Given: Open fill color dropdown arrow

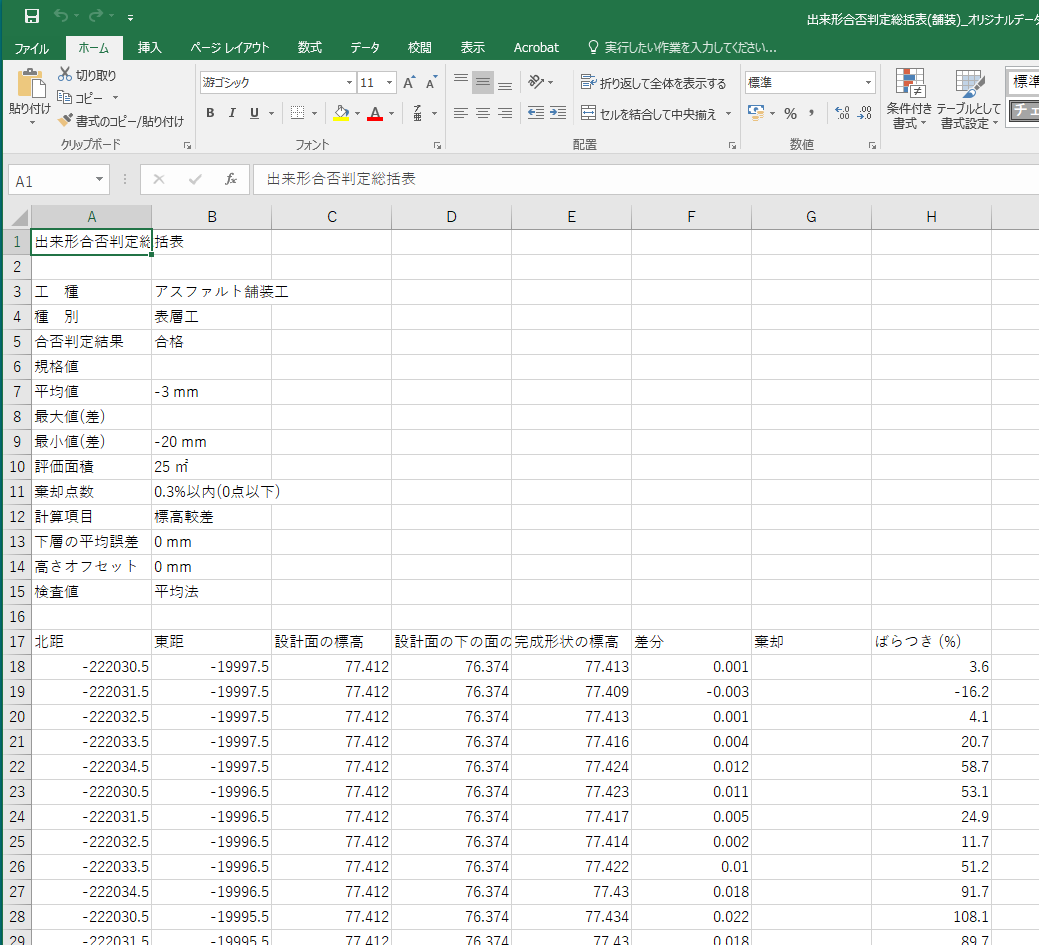Looking at the screenshot, I should (358, 113).
